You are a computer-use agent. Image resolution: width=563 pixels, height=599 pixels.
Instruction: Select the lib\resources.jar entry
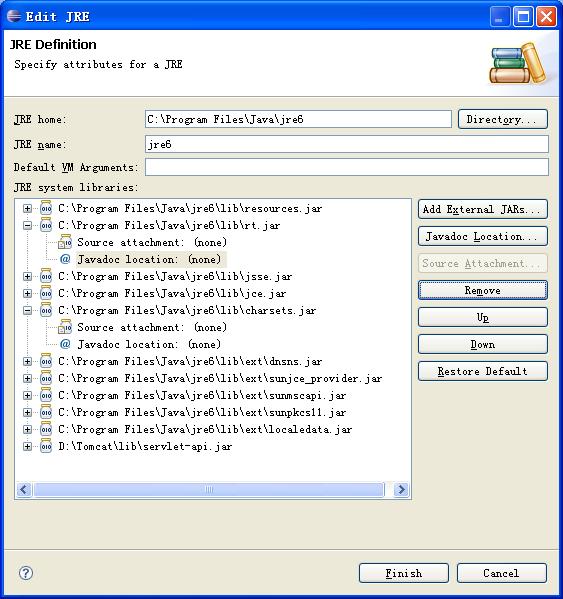(x=190, y=208)
